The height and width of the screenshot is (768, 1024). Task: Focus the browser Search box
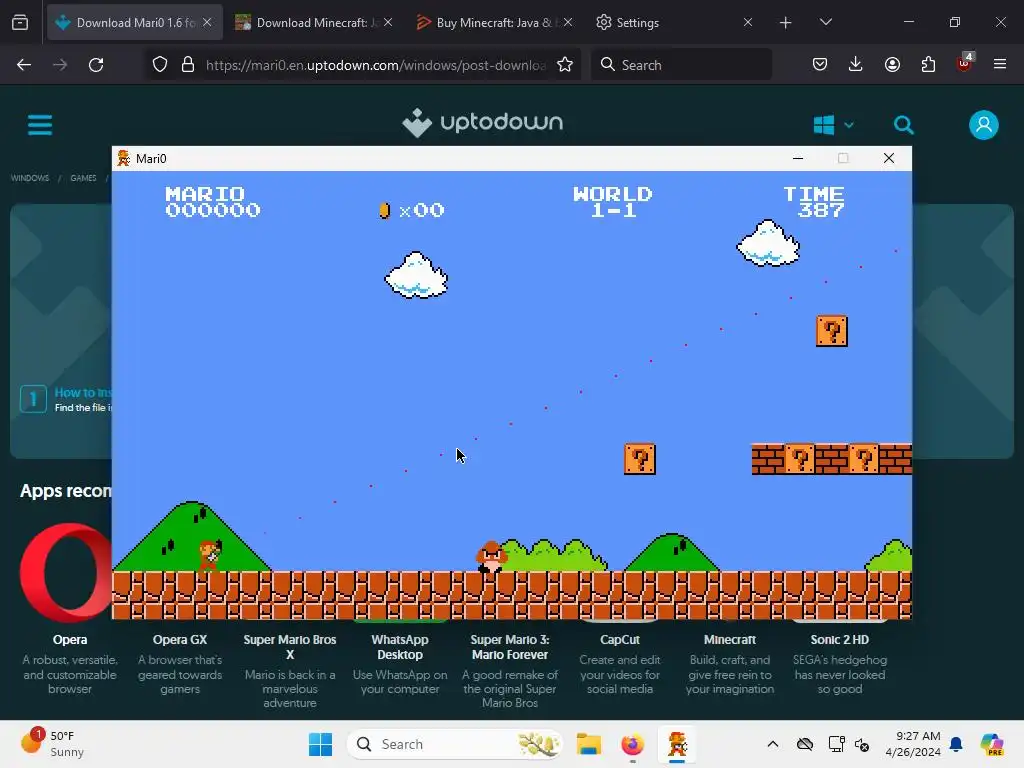click(x=681, y=65)
